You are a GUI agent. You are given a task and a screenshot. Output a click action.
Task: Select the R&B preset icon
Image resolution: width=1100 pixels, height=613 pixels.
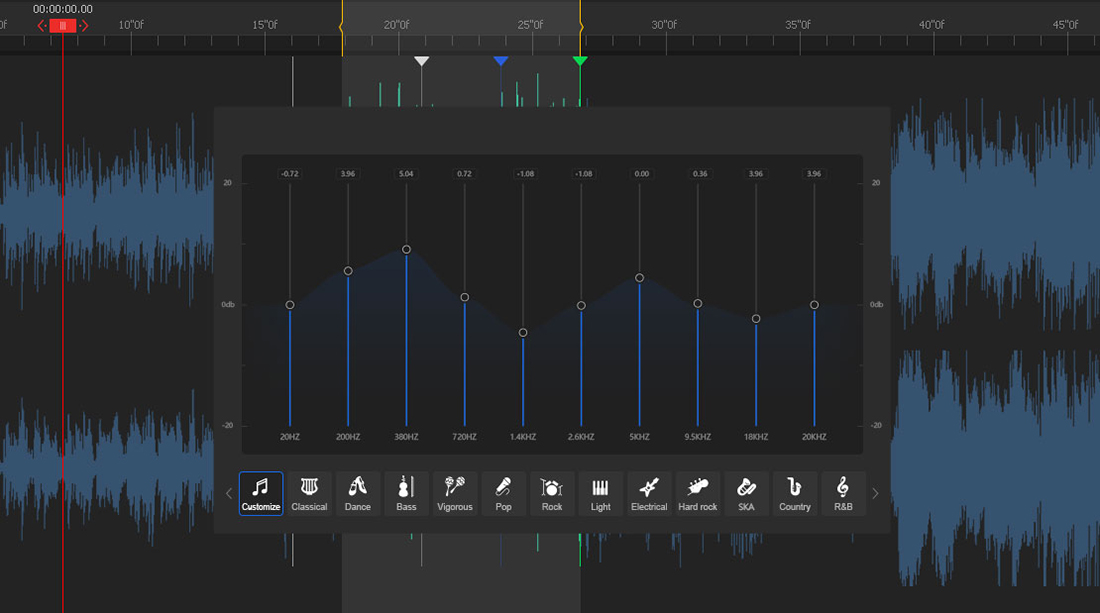click(843, 492)
